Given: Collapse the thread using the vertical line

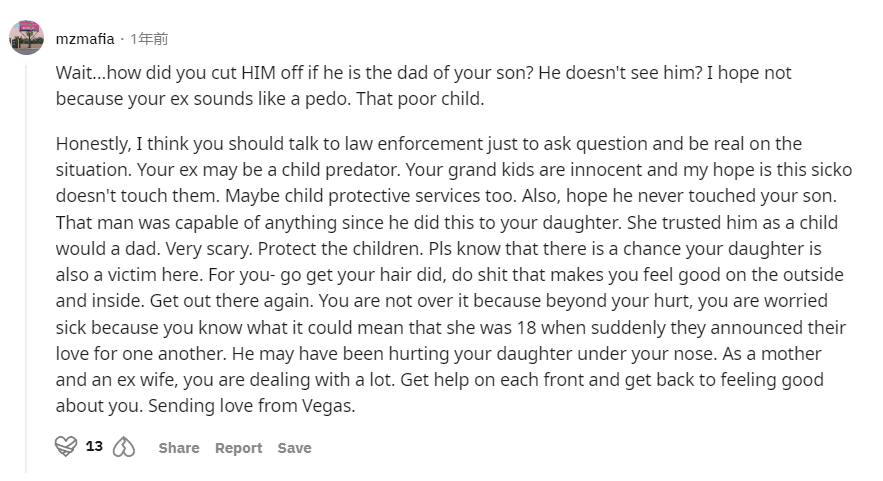Looking at the screenshot, I should (26, 269).
